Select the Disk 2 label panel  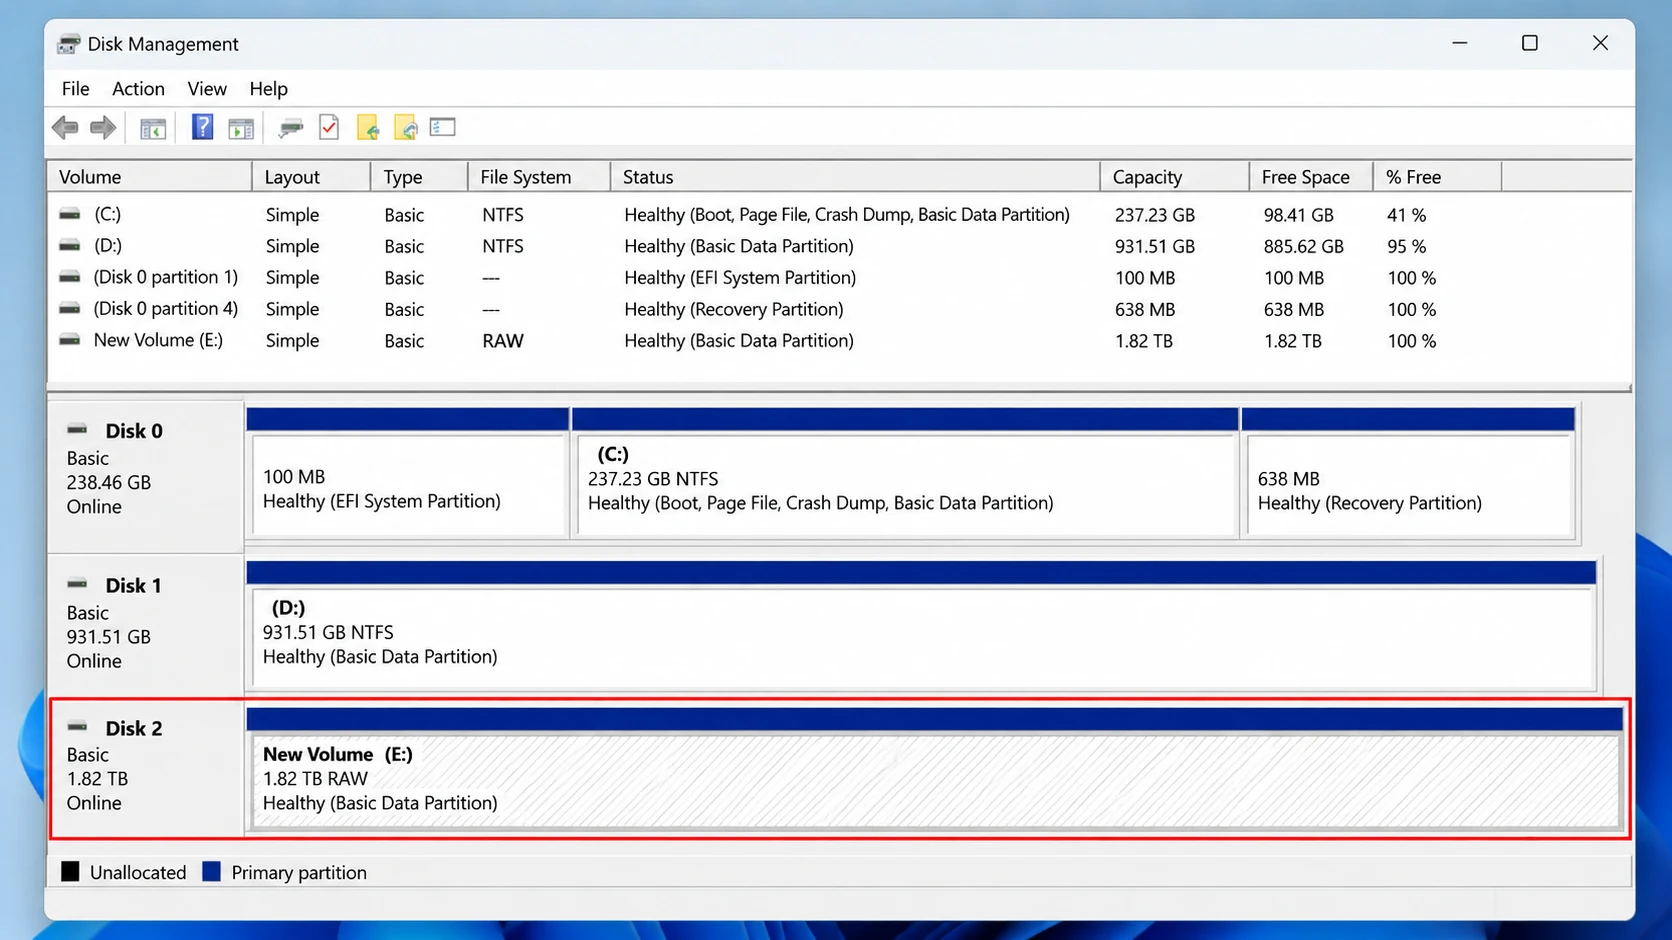click(146, 767)
